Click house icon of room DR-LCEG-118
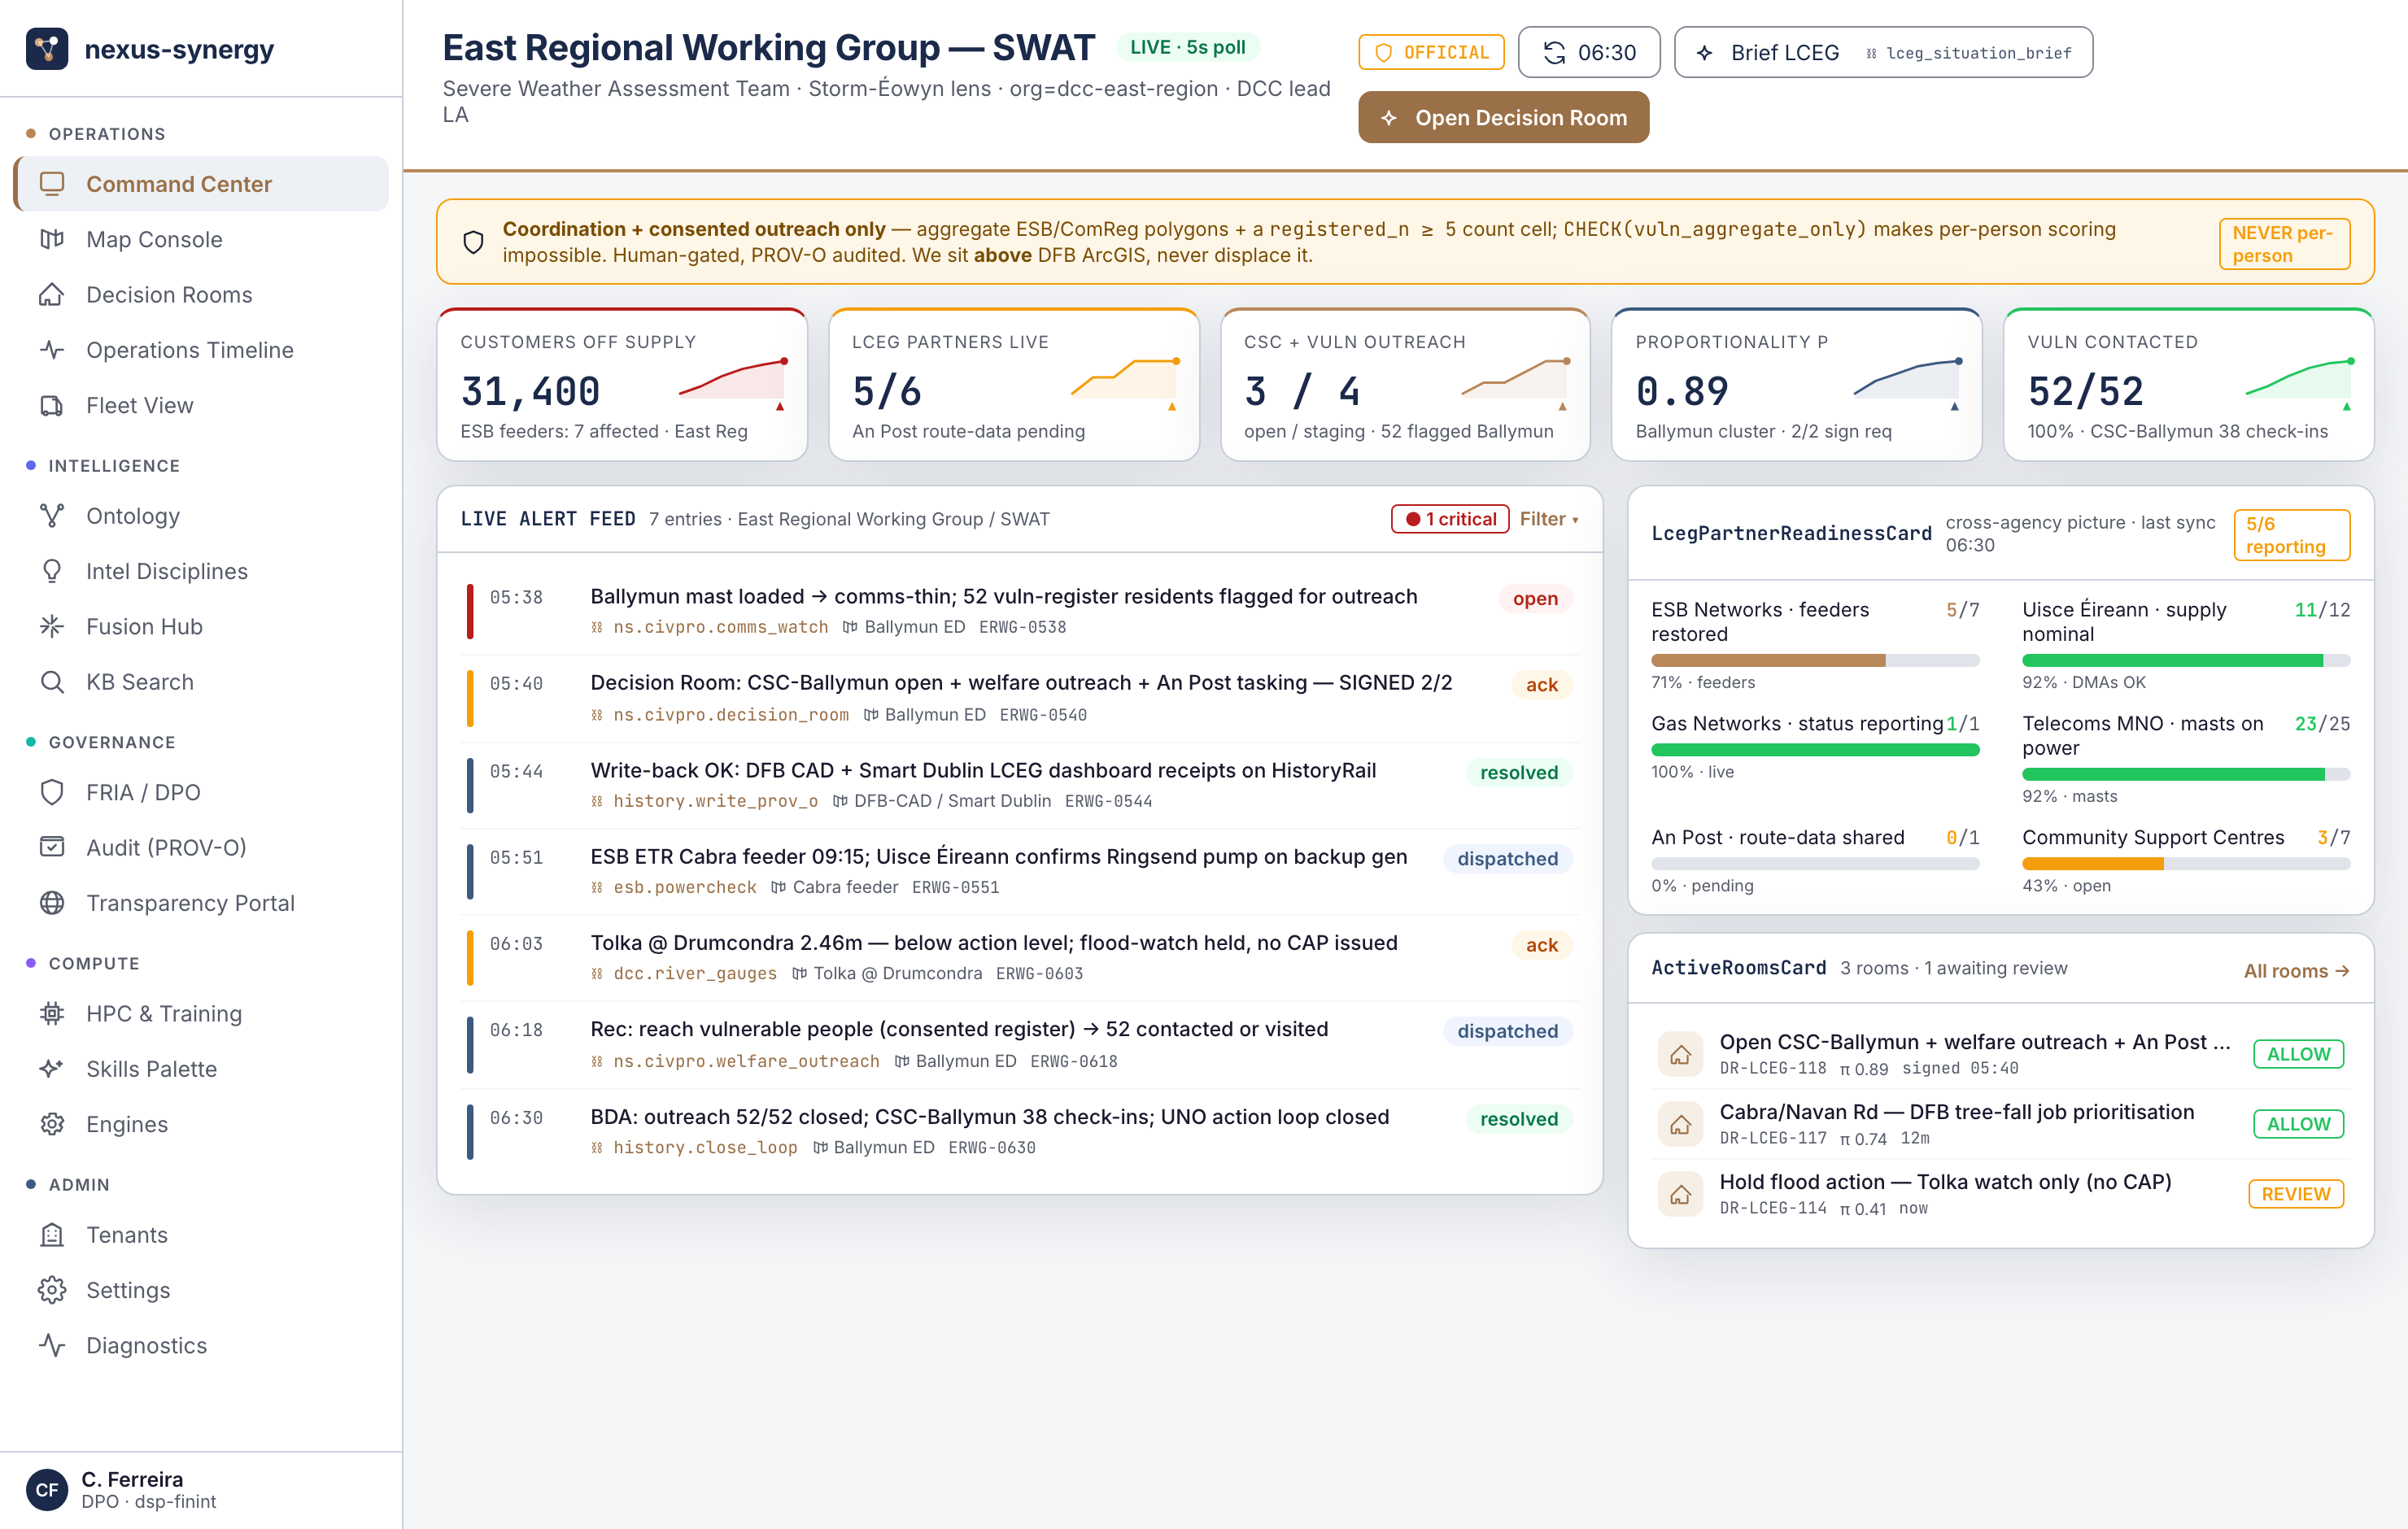Screen dimensions: 2408x1529 coord(1680,1054)
